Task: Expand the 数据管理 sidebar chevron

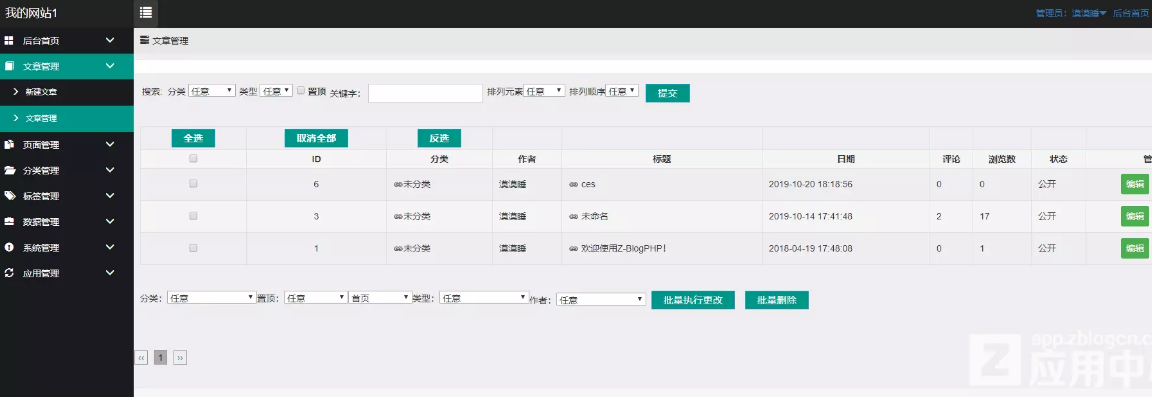Action: (109, 222)
